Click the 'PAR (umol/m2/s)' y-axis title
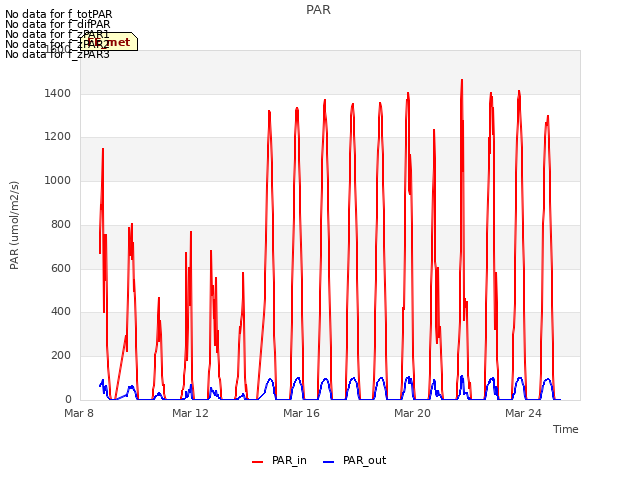 click(x=14, y=225)
